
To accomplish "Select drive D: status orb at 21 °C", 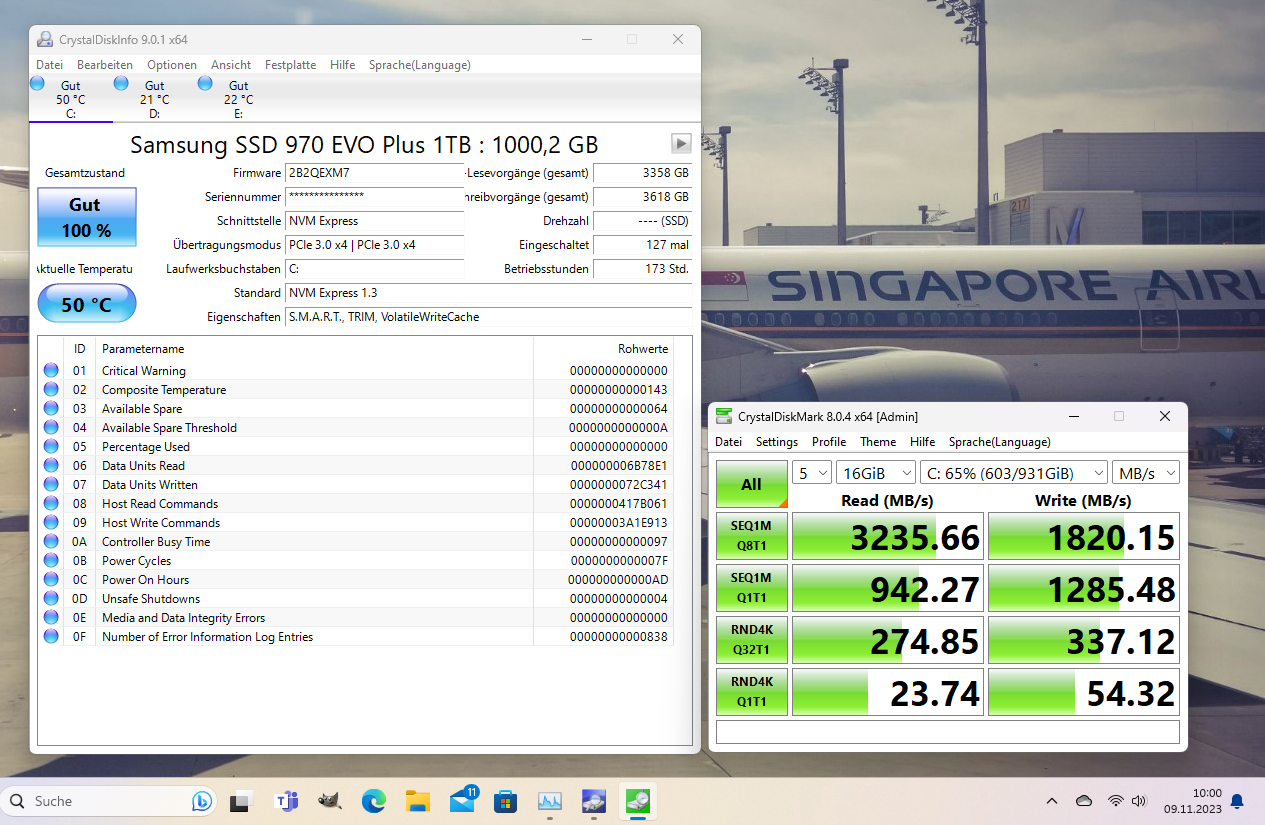I will (x=122, y=83).
